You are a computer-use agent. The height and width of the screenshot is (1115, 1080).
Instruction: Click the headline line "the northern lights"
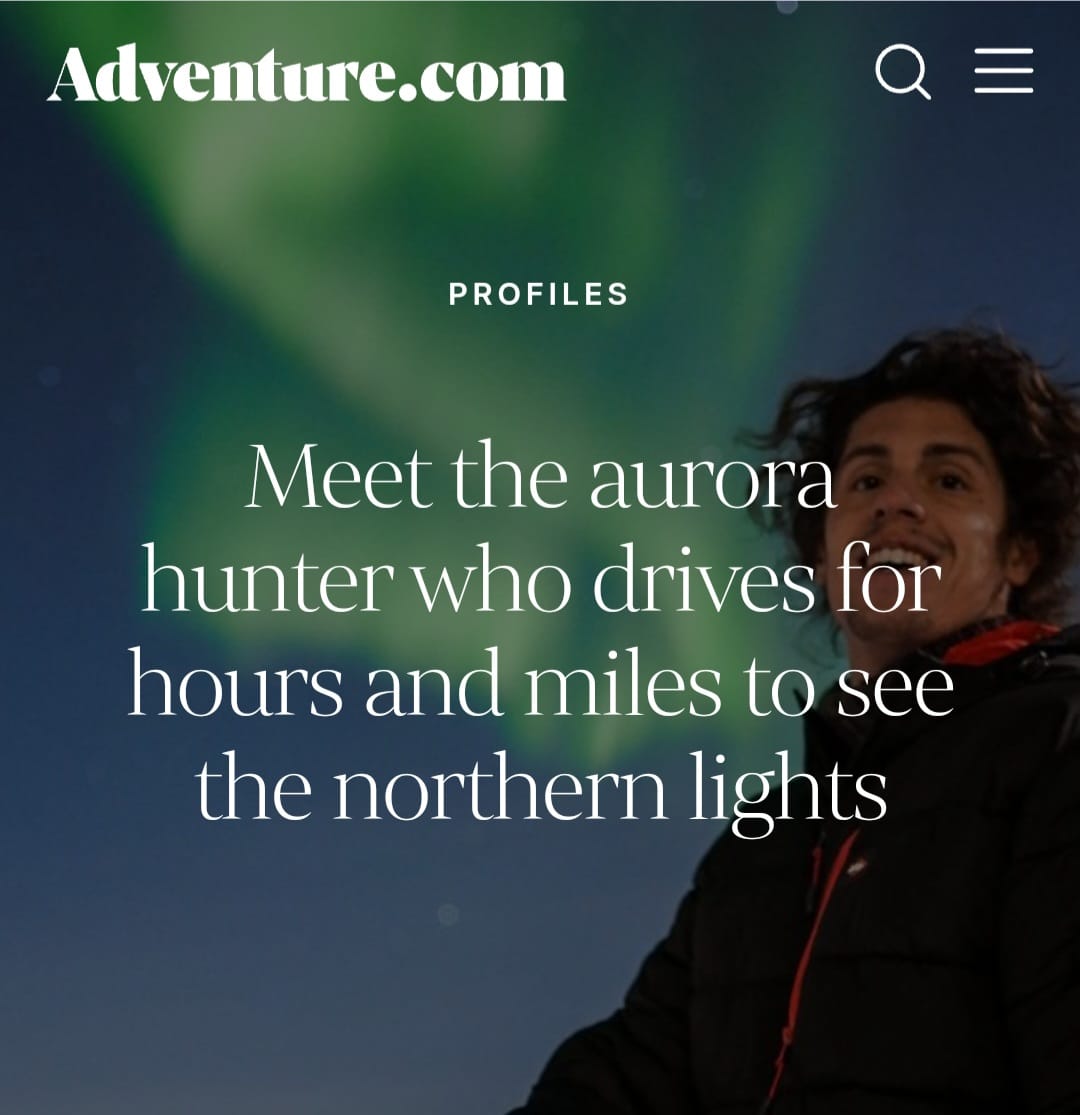tap(542, 788)
